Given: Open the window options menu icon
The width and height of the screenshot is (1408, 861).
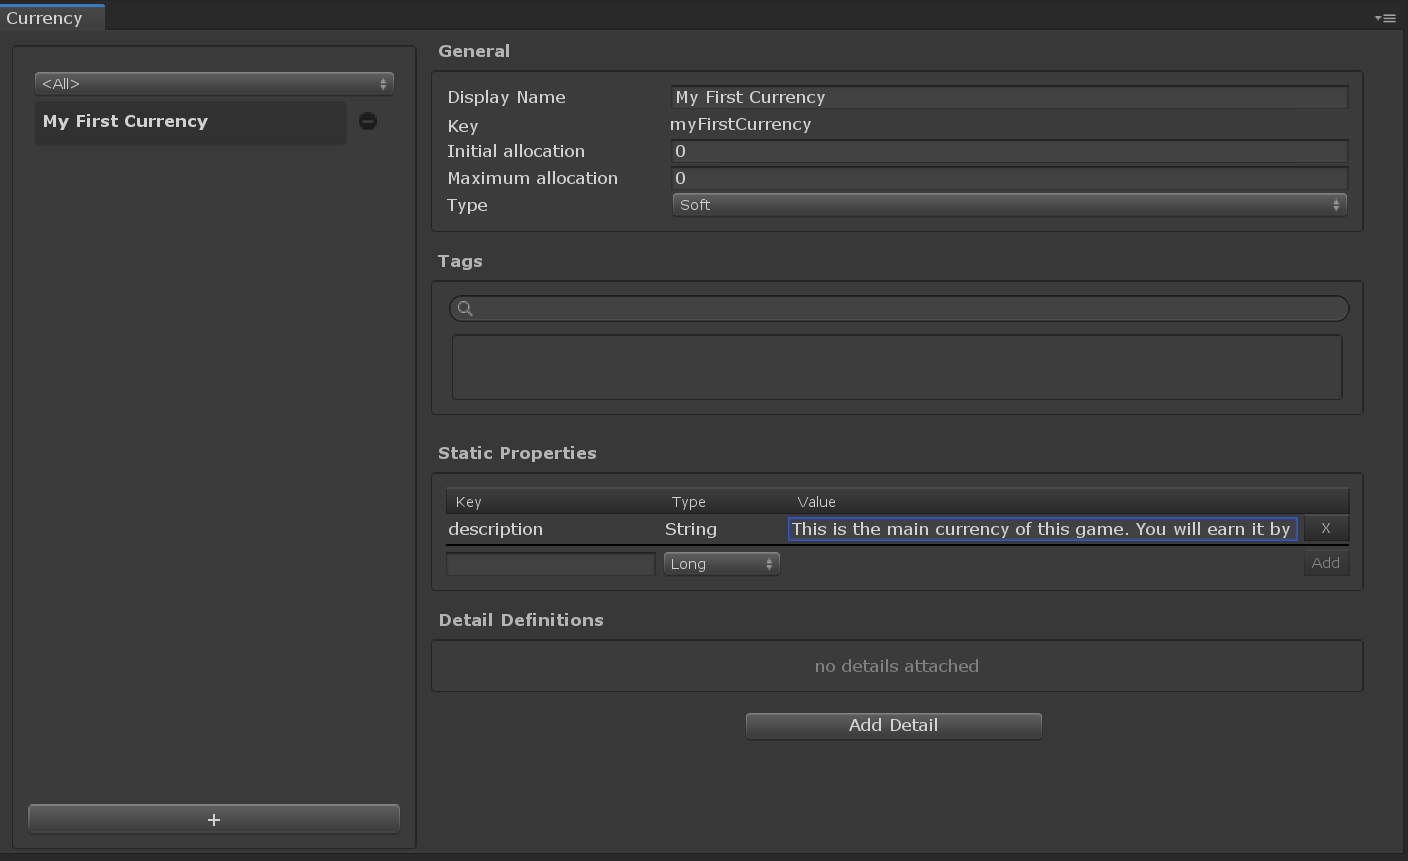Looking at the screenshot, I should [x=1385, y=18].
